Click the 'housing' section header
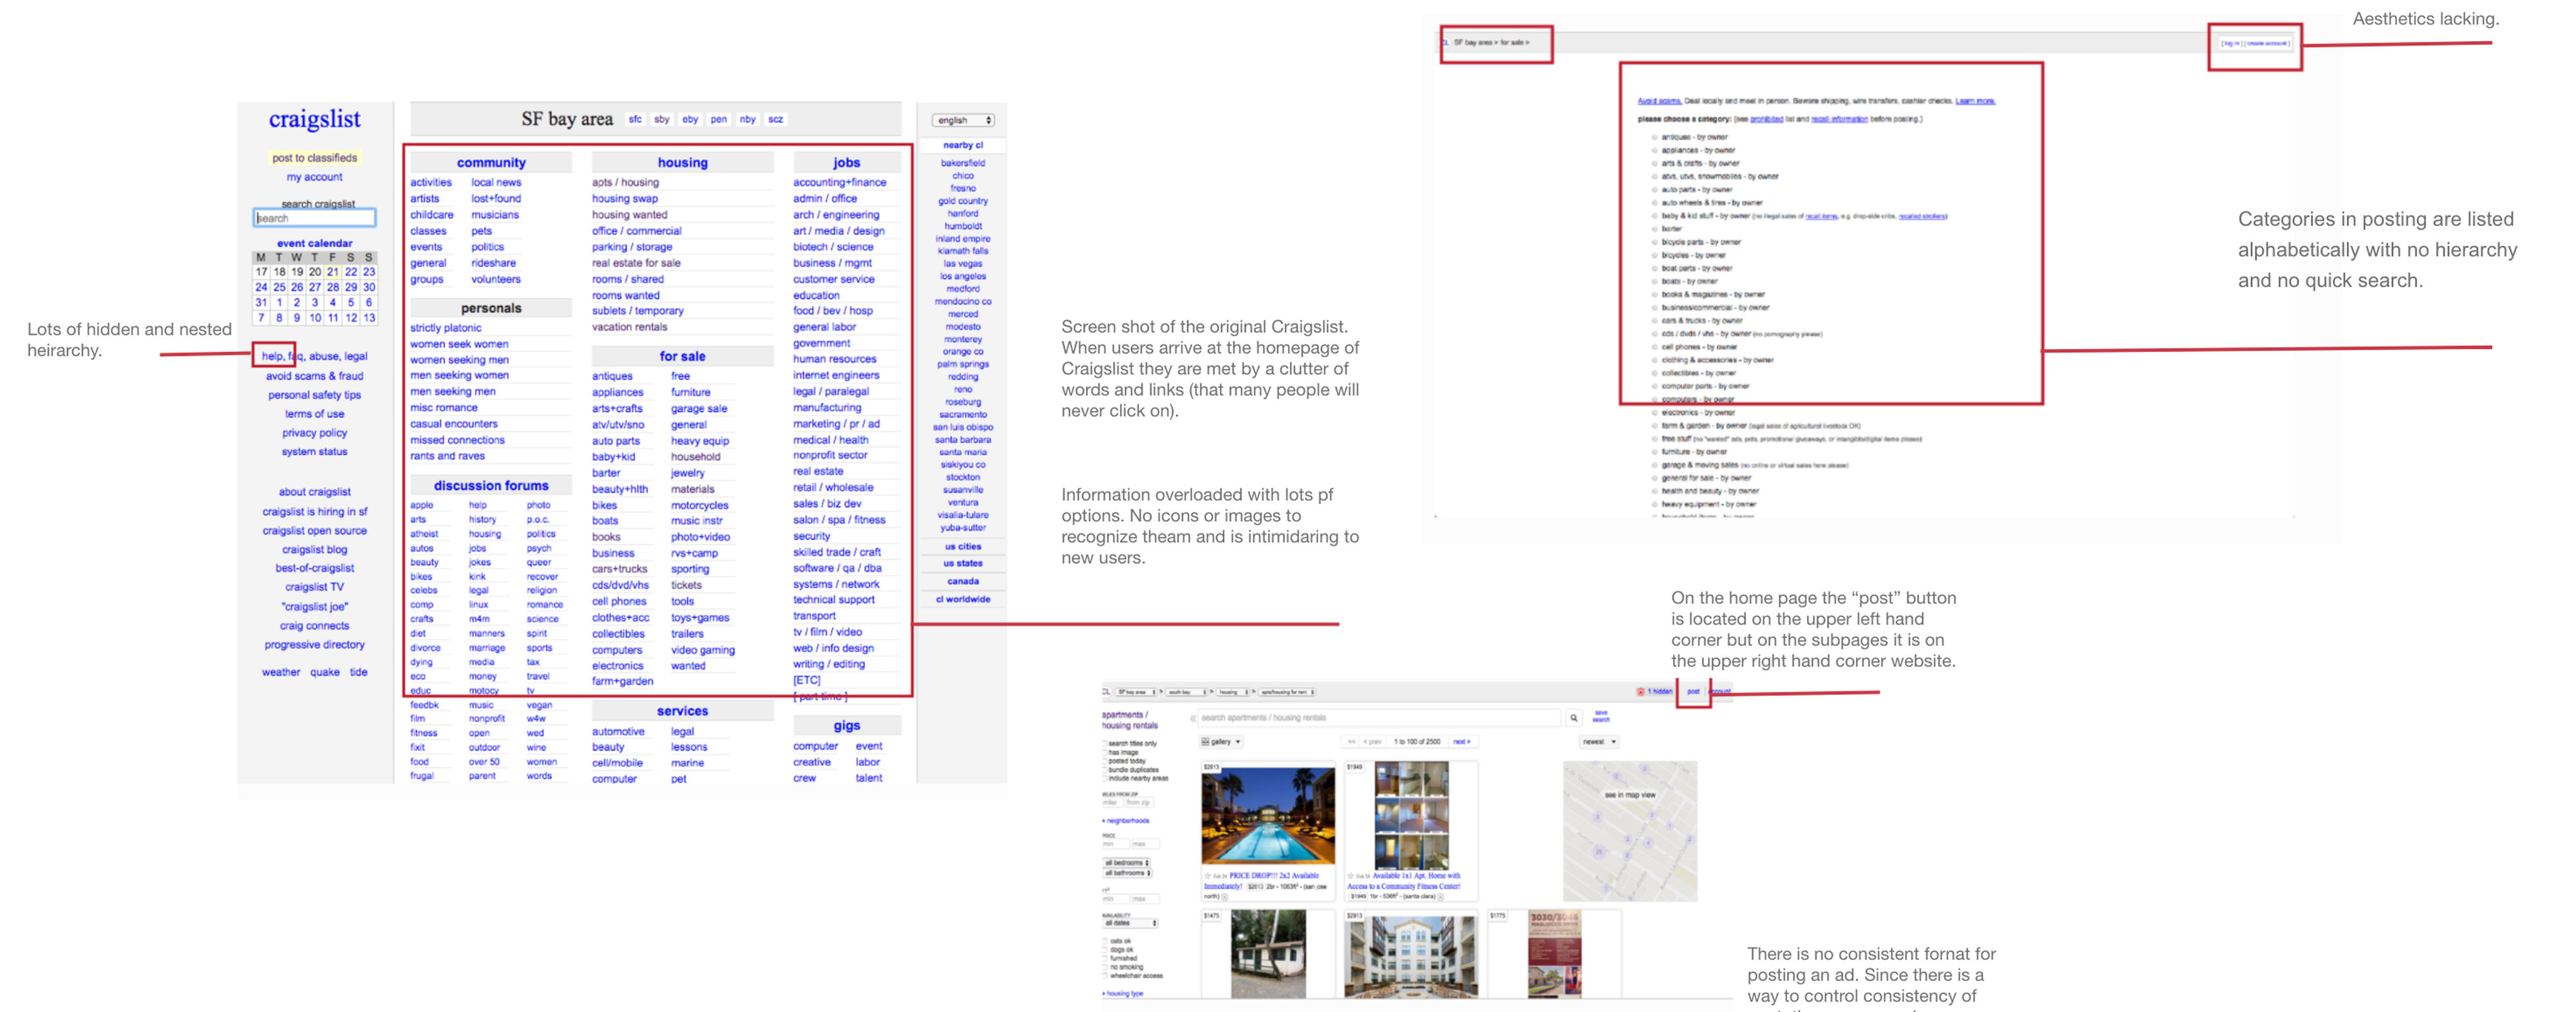 click(682, 162)
